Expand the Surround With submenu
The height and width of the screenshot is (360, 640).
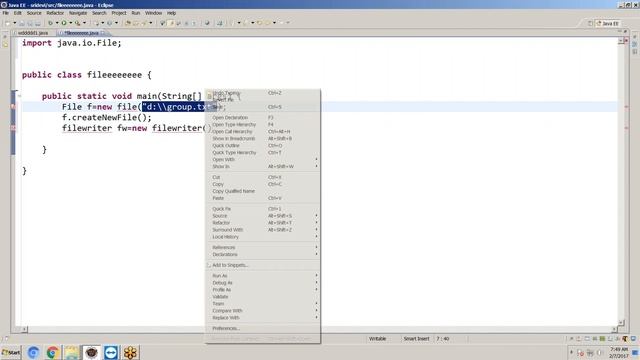(x=263, y=229)
